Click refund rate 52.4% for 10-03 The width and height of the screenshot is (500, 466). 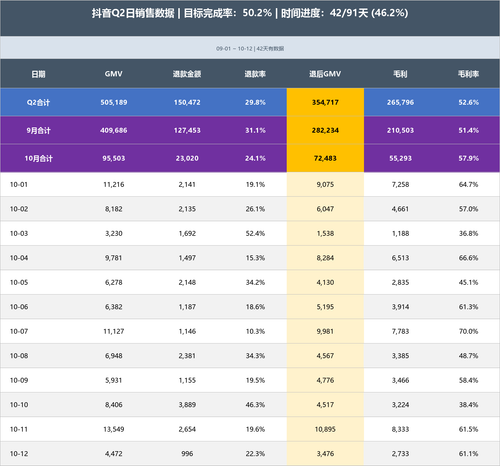click(255, 233)
